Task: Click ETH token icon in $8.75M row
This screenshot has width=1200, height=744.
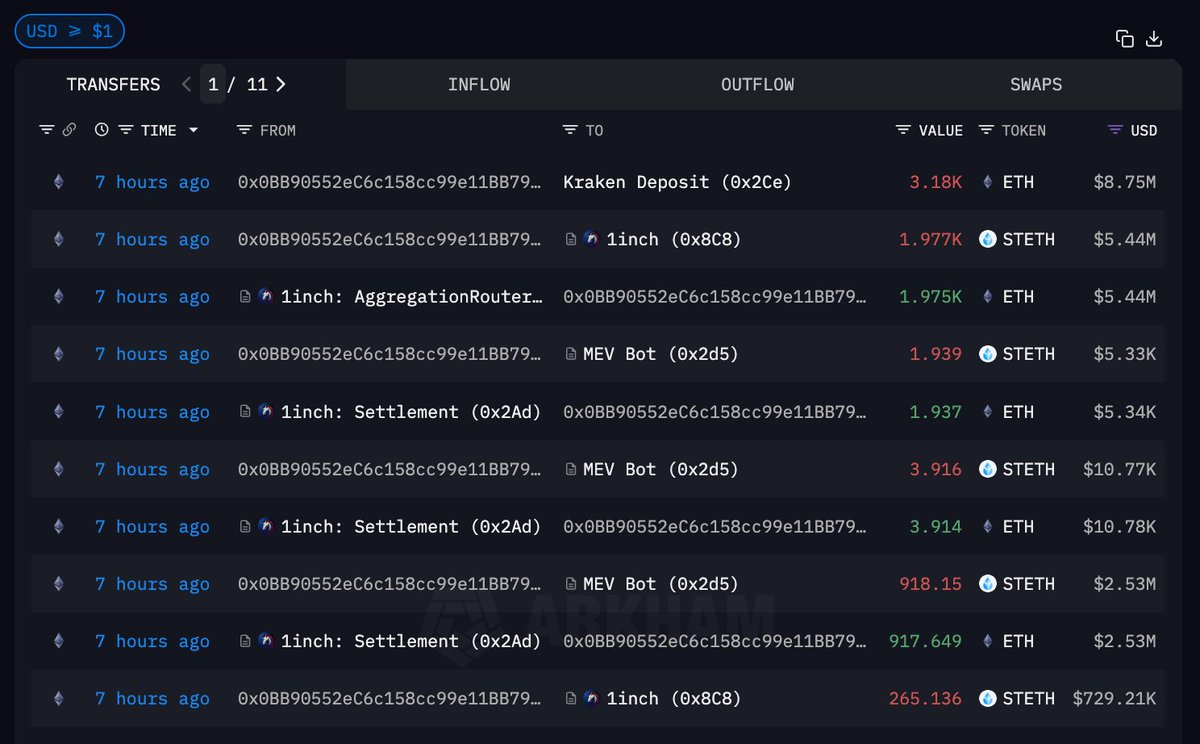Action: 988,182
